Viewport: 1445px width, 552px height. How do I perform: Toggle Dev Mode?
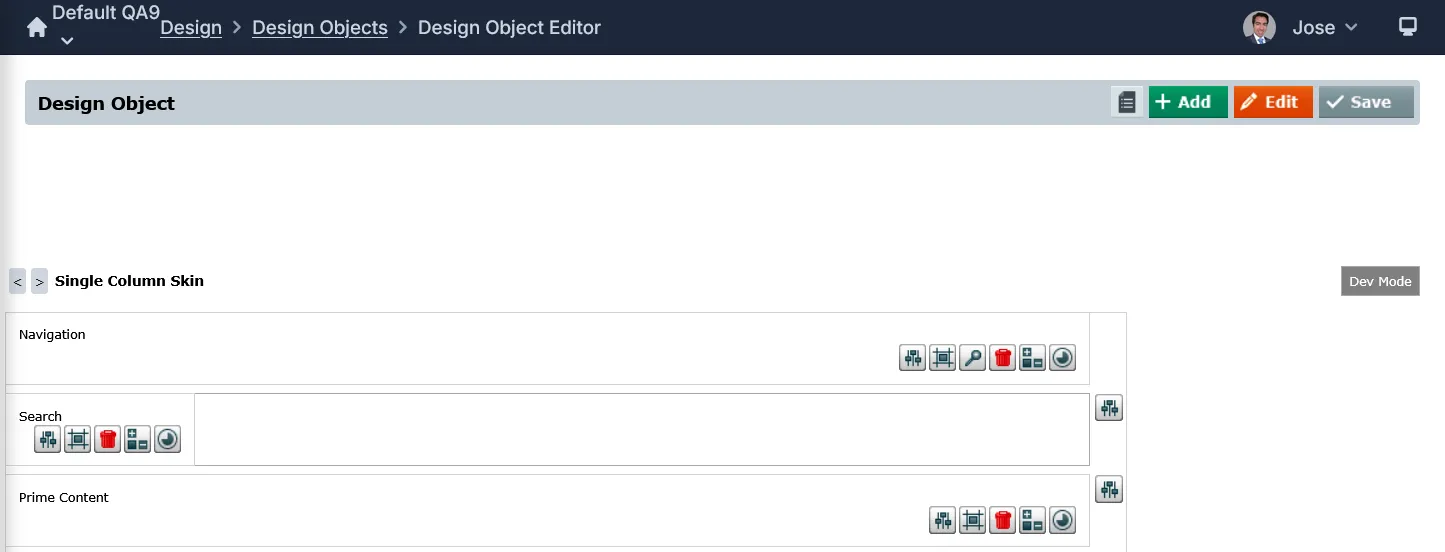(1380, 281)
